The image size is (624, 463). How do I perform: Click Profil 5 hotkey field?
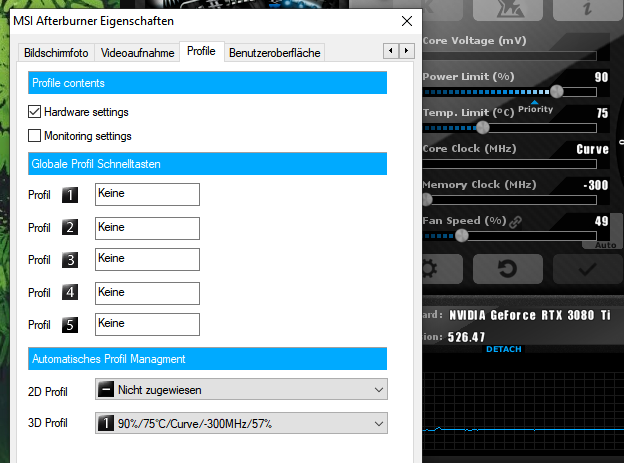tap(147, 324)
